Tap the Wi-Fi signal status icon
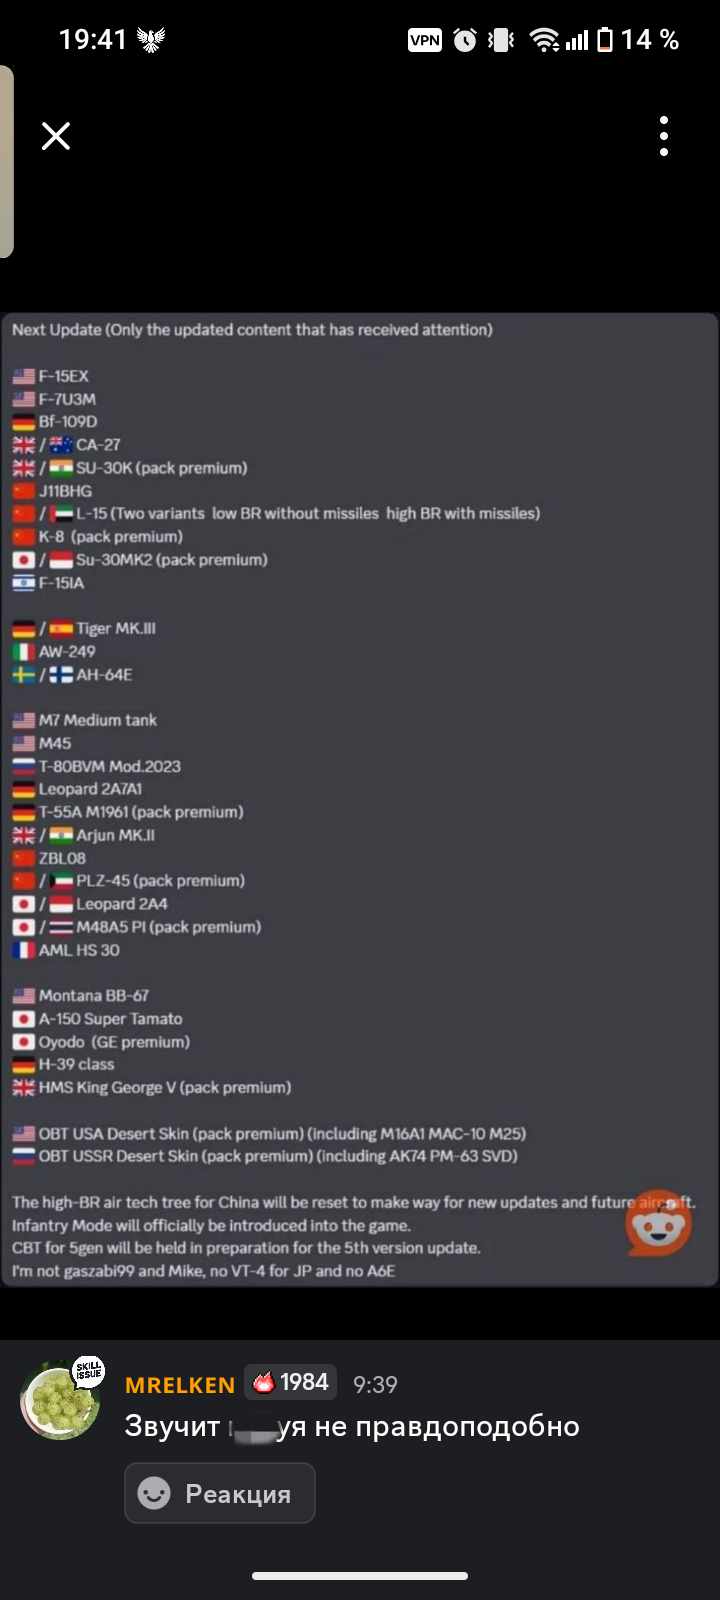 tap(544, 40)
